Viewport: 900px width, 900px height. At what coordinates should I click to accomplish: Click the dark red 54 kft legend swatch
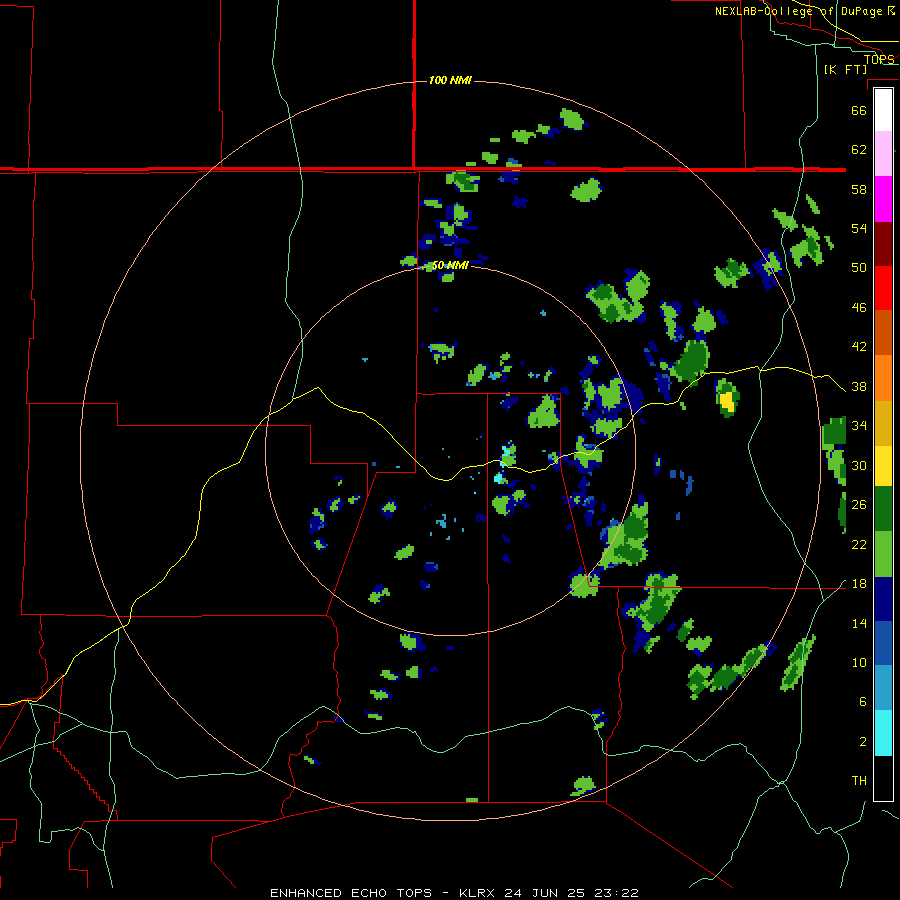pos(883,243)
